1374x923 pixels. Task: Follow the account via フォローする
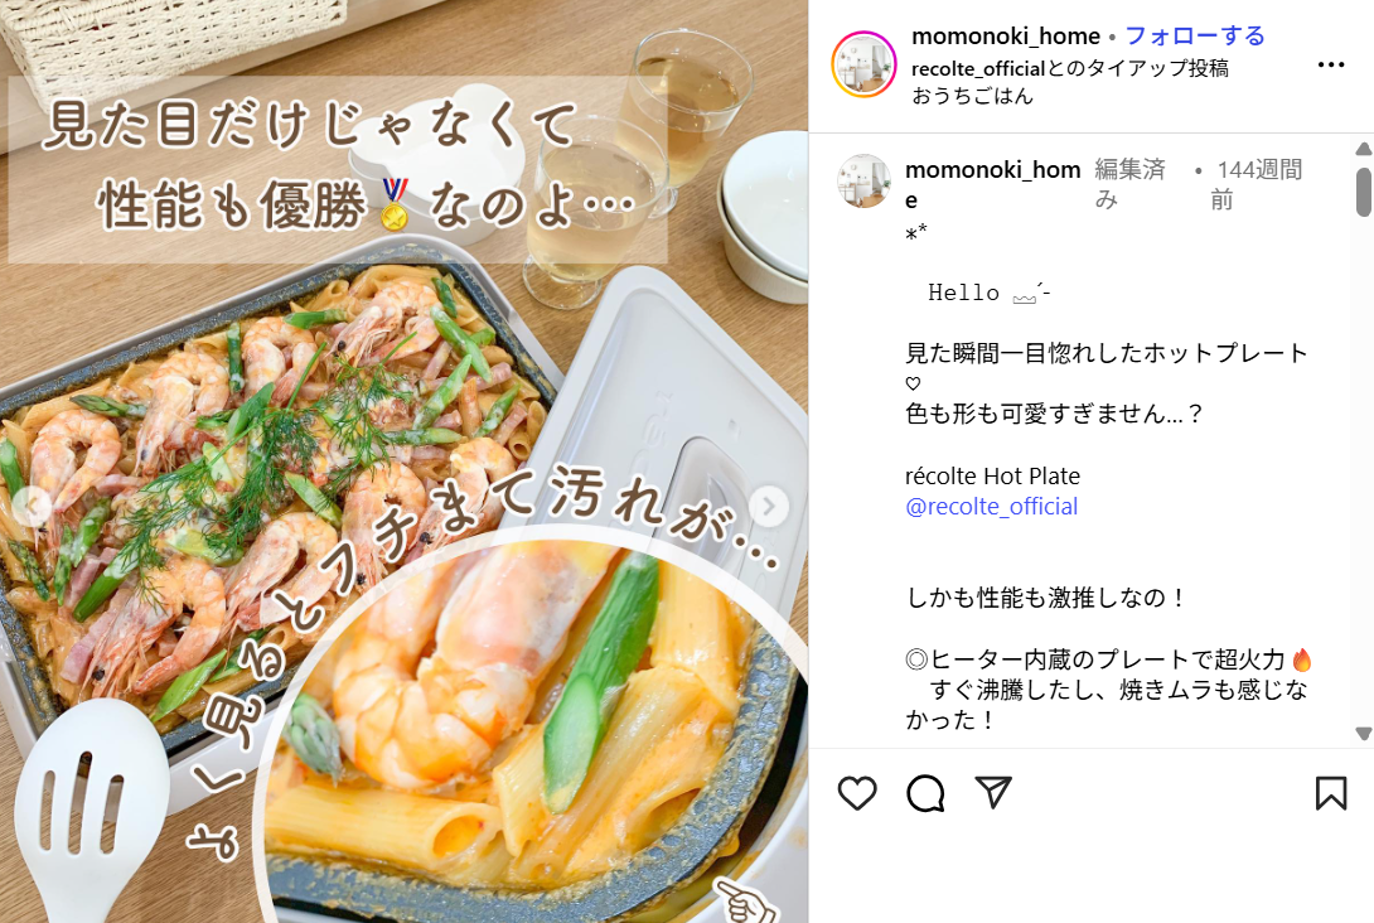point(1195,36)
